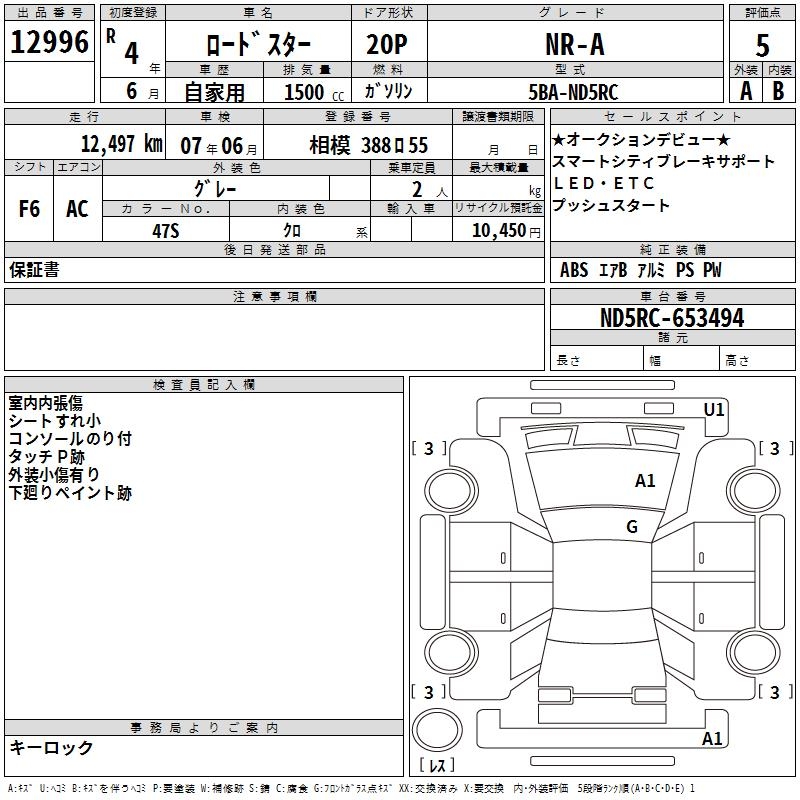Click the shift type F6
The image size is (800, 800).
[x=29, y=209]
